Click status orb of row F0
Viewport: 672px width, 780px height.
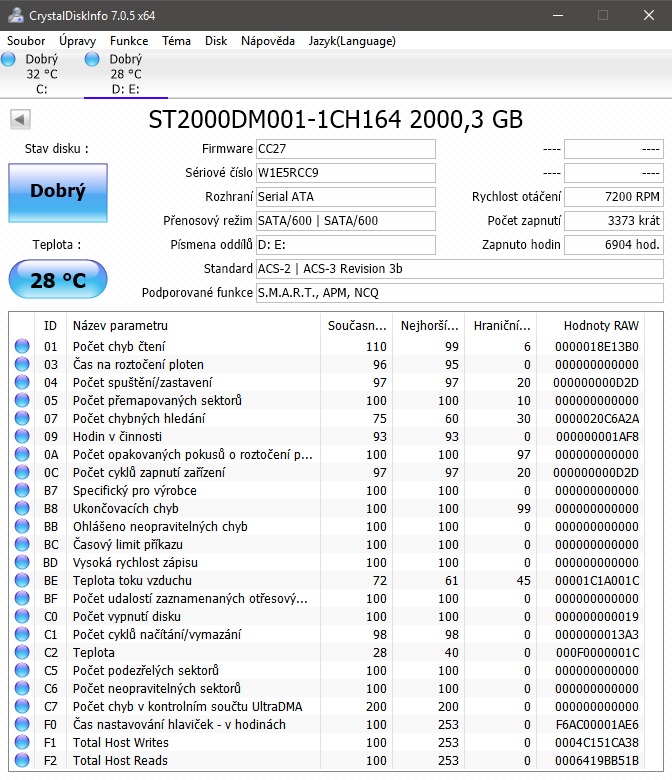click(x=22, y=724)
